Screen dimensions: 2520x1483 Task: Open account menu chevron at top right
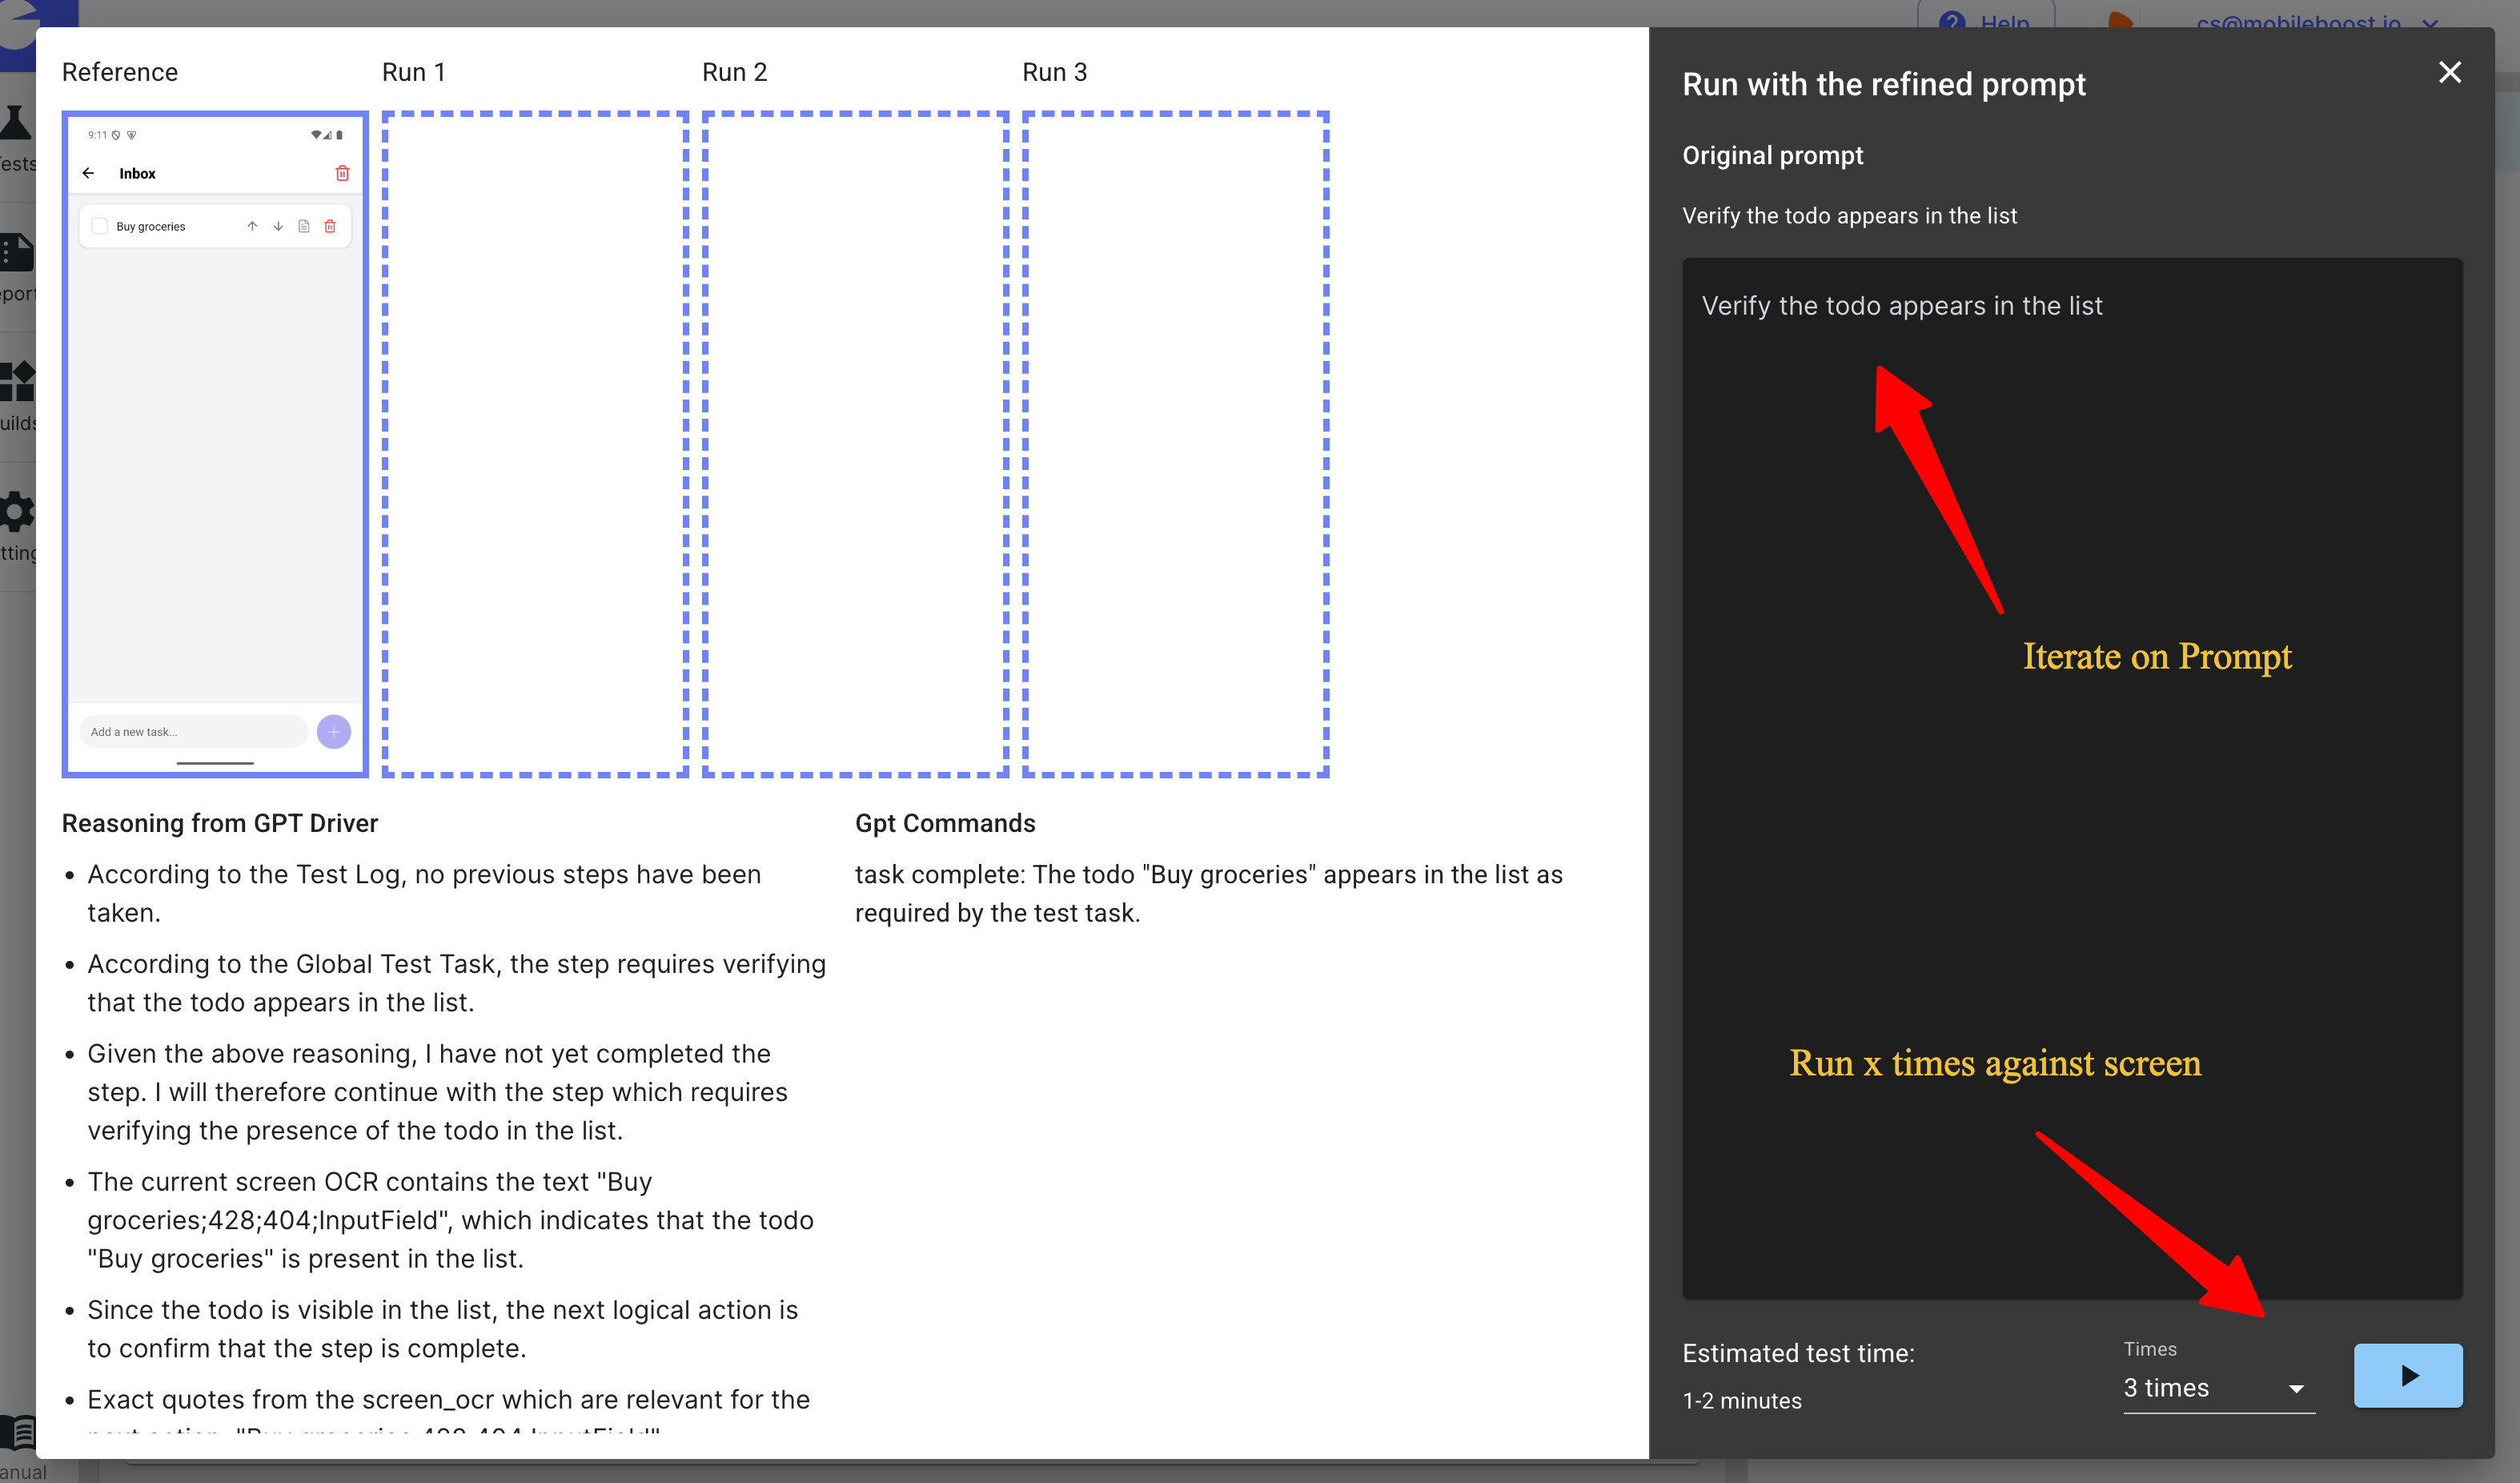click(x=2431, y=22)
